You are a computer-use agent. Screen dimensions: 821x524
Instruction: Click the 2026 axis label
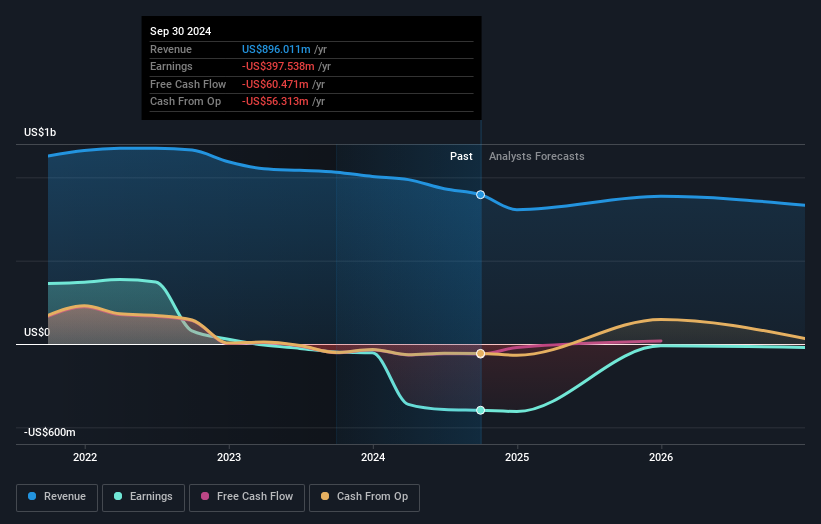(661, 458)
